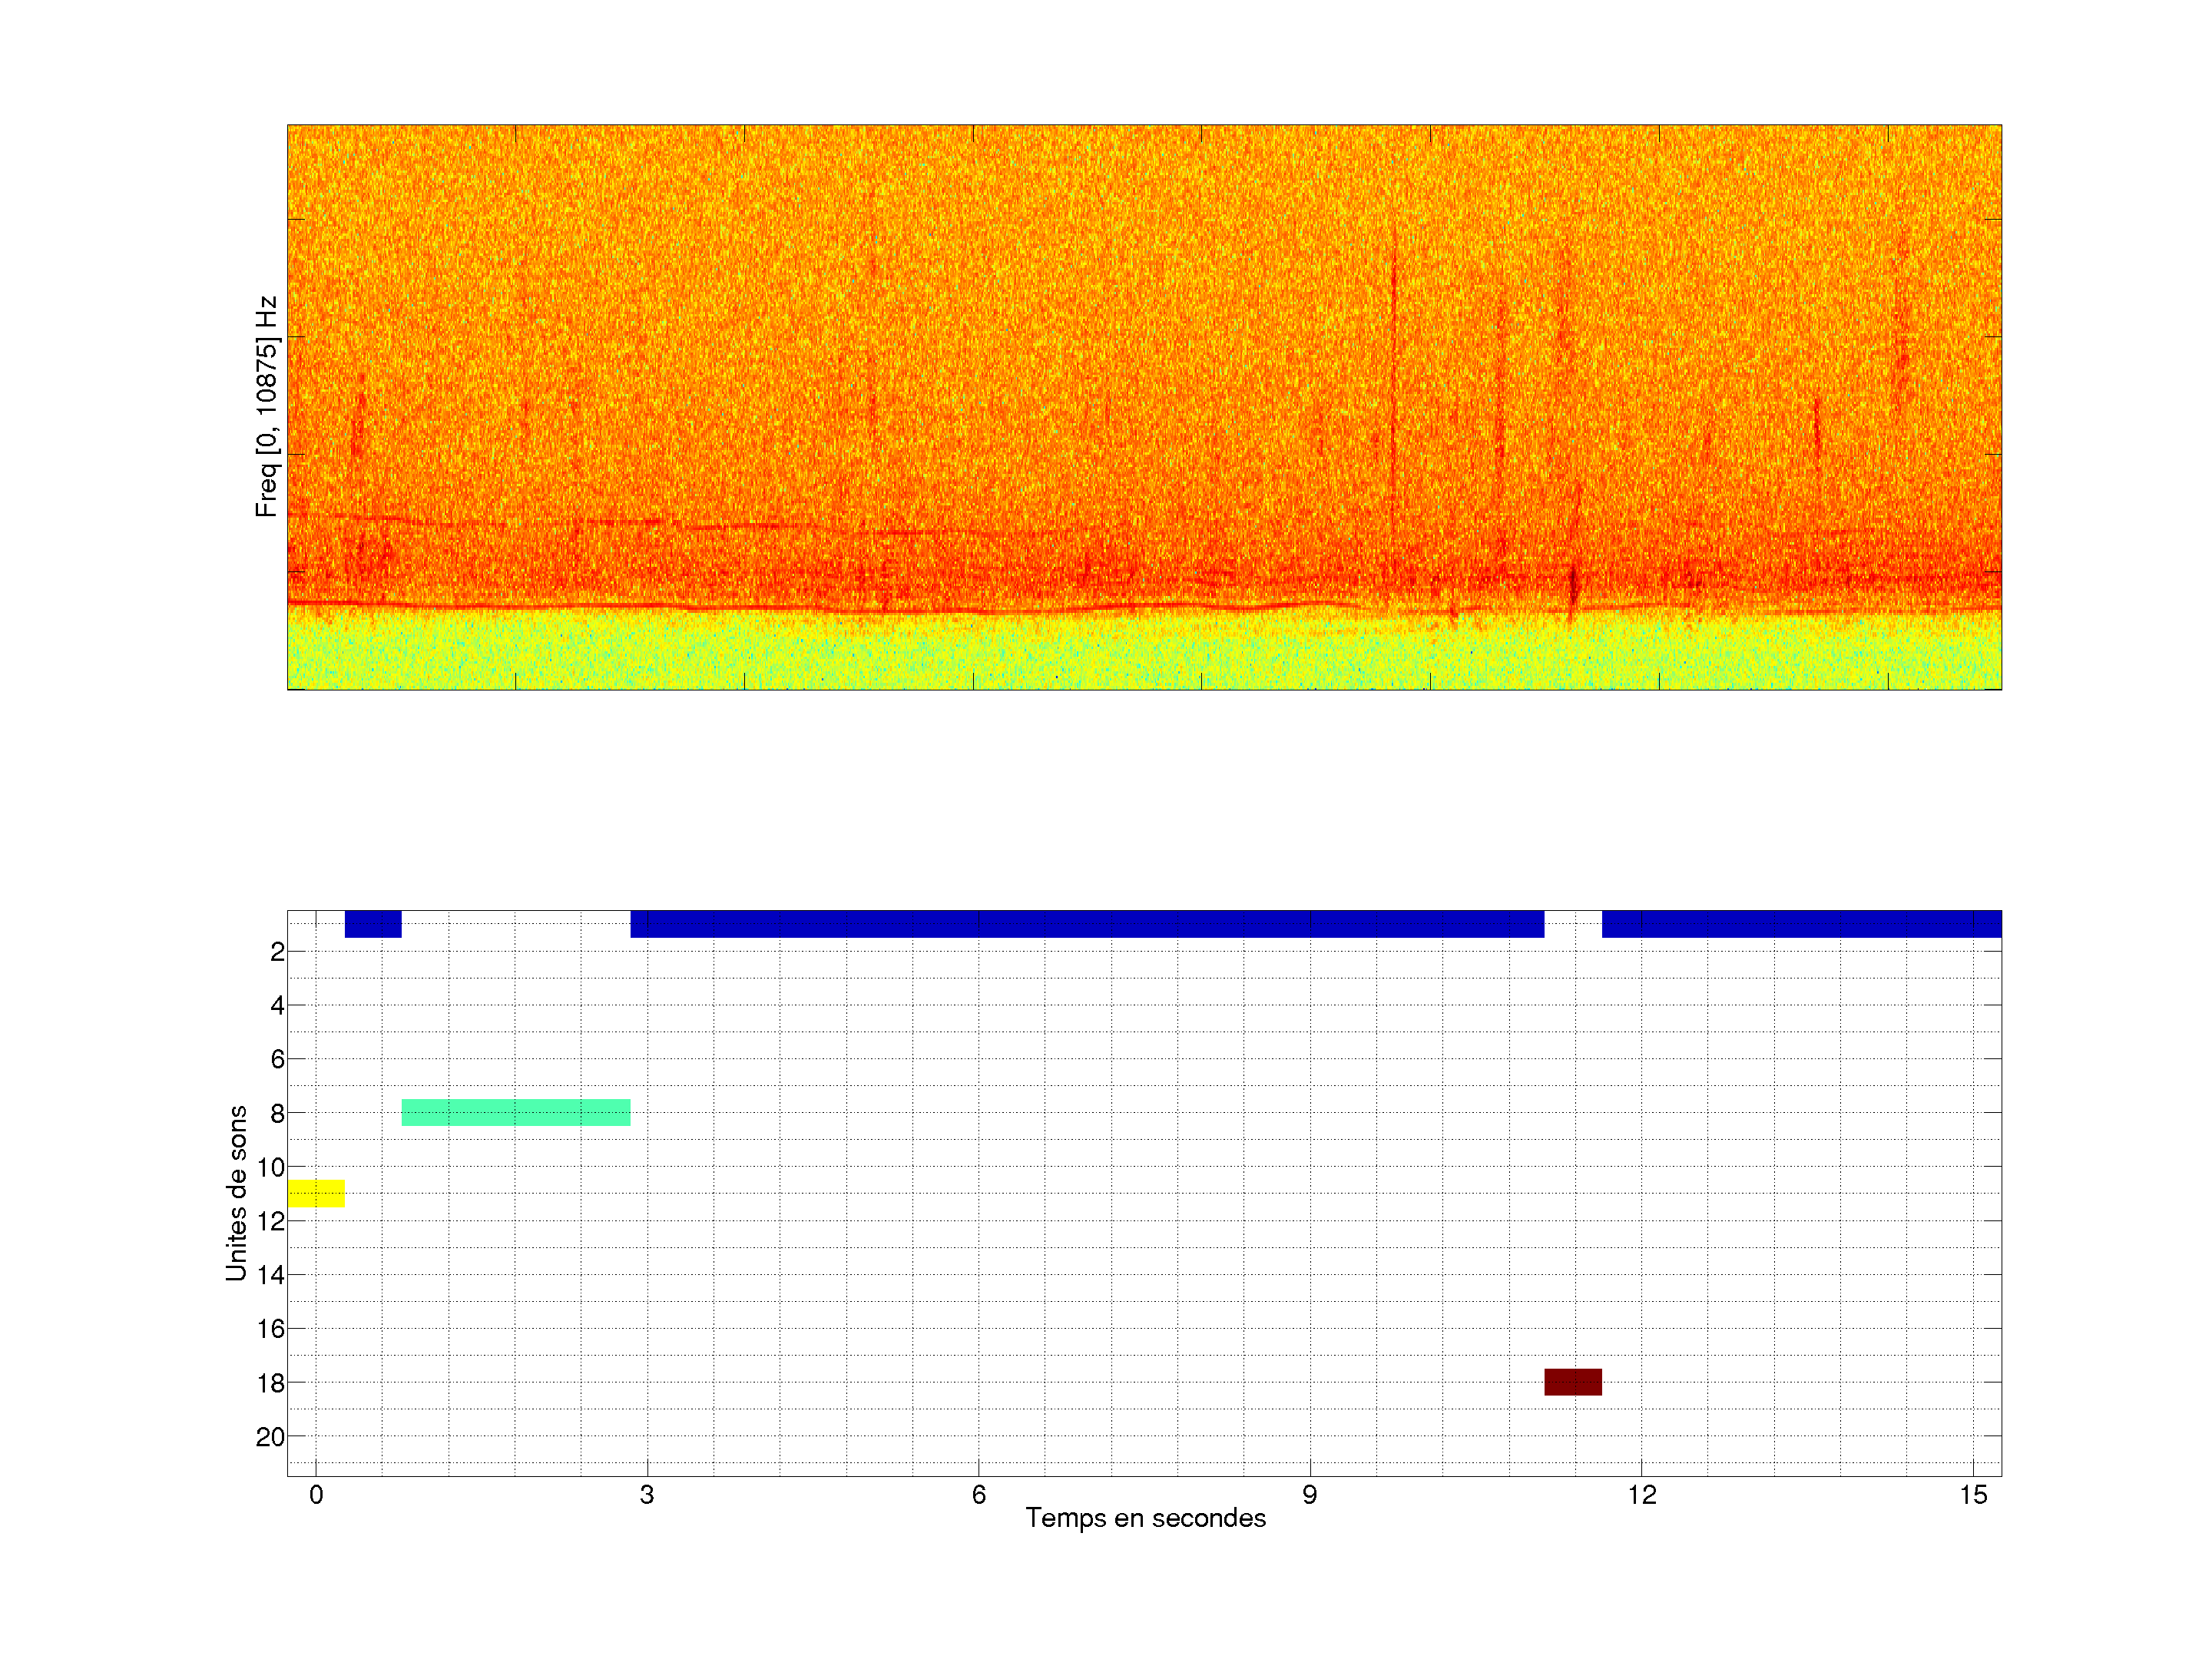This screenshot has width=2212, height=1659.
Task: Click the rightmost blue bar after 12 seconds
Action: point(1801,923)
